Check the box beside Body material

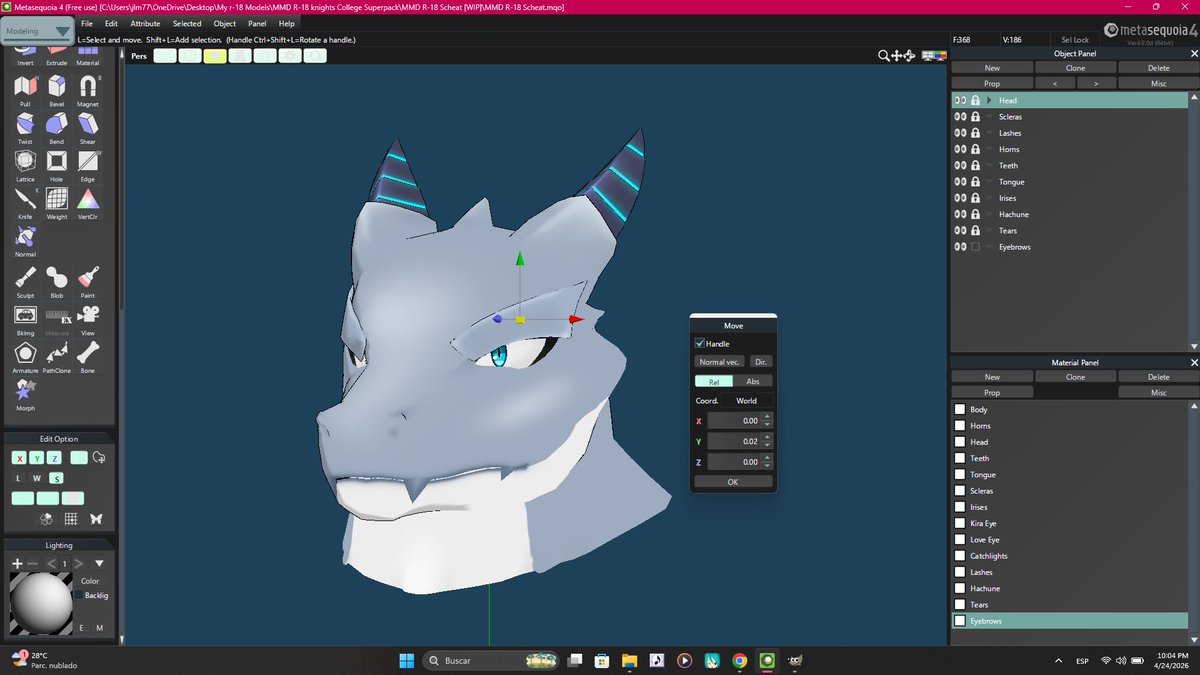(x=960, y=410)
